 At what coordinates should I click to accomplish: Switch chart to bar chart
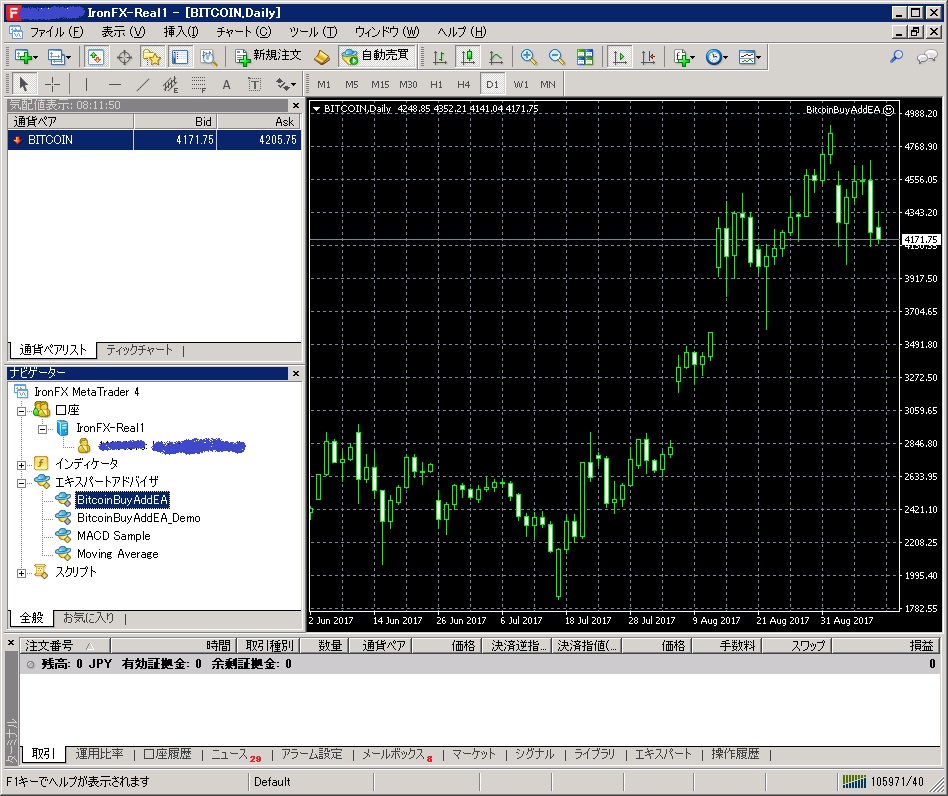[440, 57]
